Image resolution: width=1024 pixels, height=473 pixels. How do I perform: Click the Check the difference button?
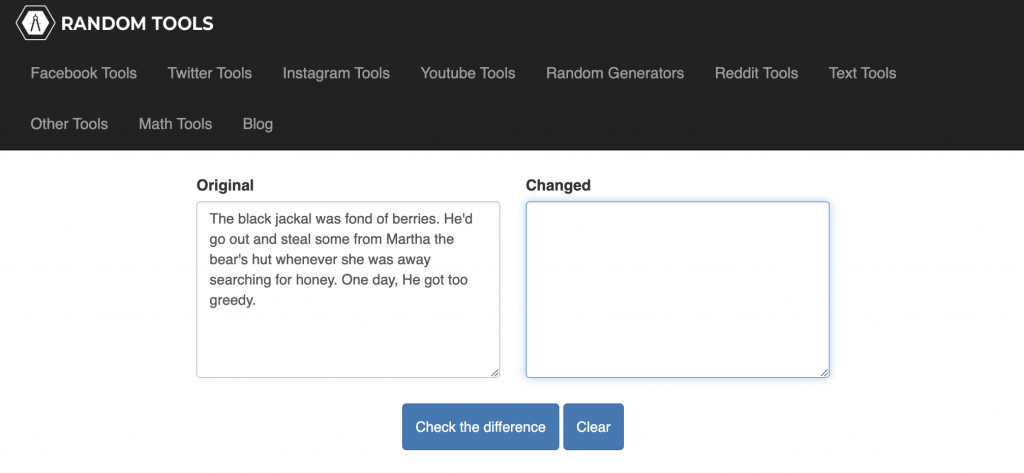[x=481, y=427]
